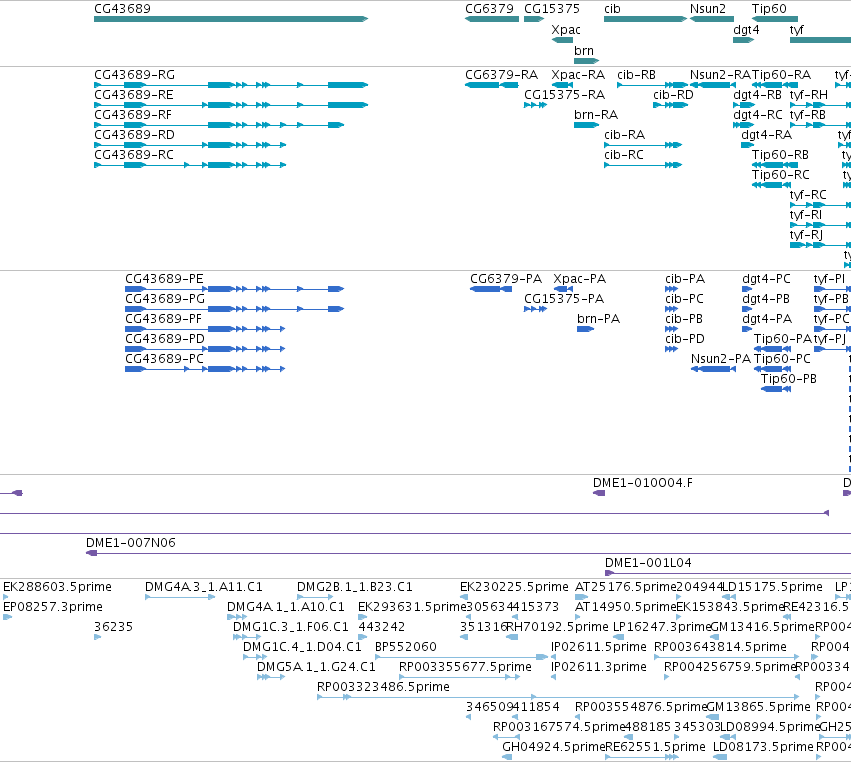This screenshot has width=851, height=762.
Task: Click the CG43689-PE protein label
Action: coord(164,279)
